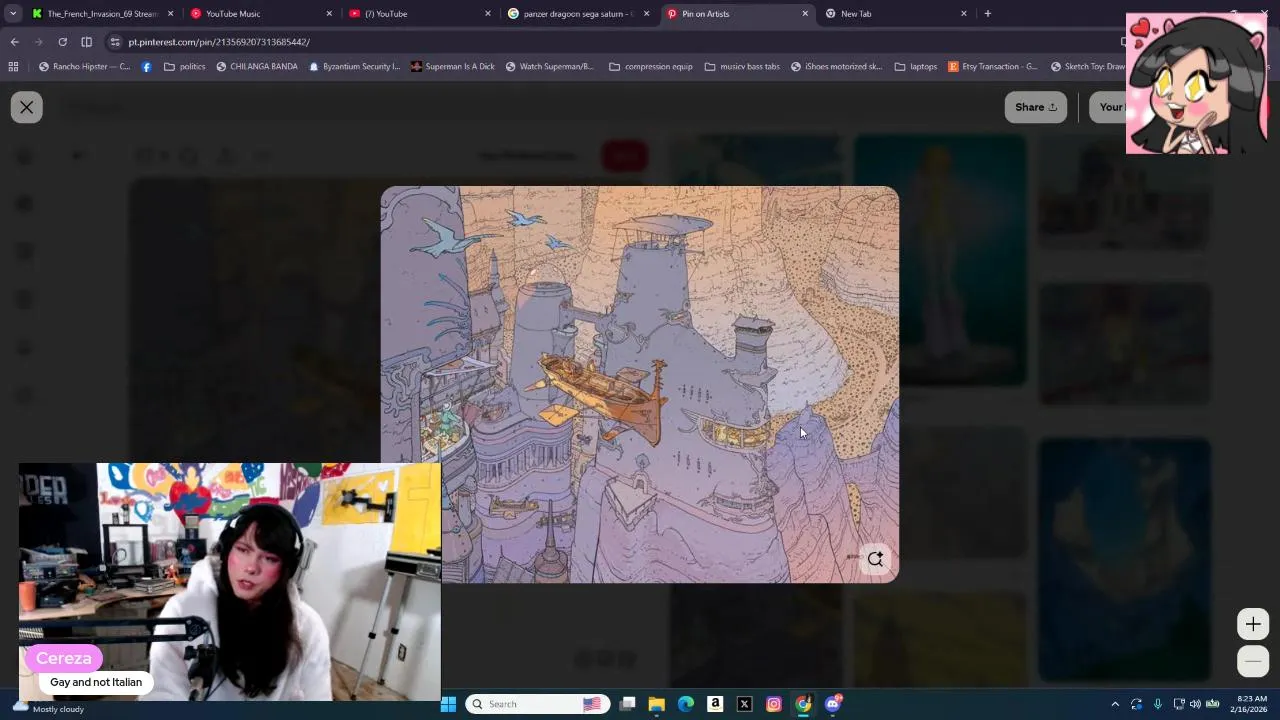Zoom in with the plus button
Image resolution: width=1280 pixels, height=720 pixels.
1253,624
